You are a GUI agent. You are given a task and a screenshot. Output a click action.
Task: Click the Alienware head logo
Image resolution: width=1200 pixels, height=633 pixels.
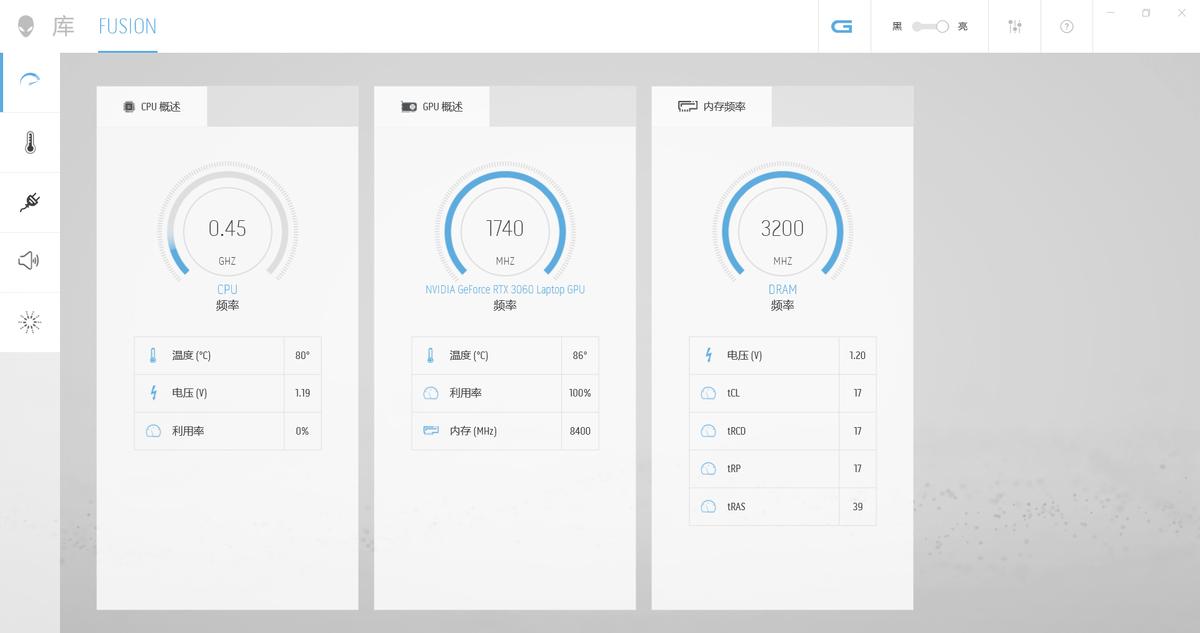[26, 26]
